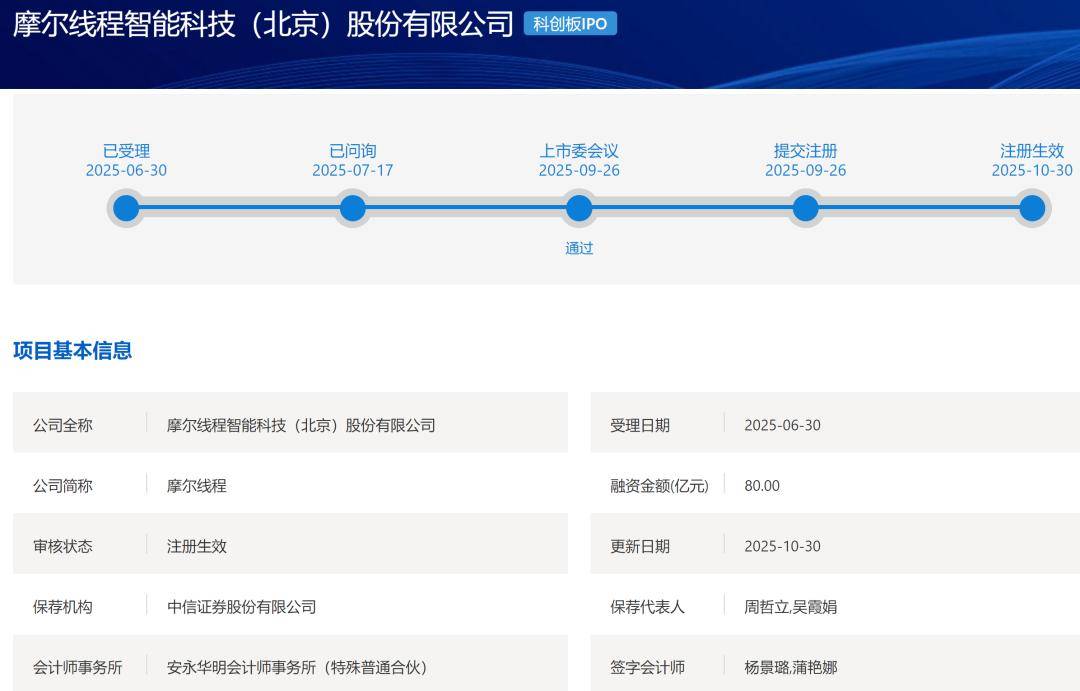Select the 上市委会议 stage label

coord(579,150)
